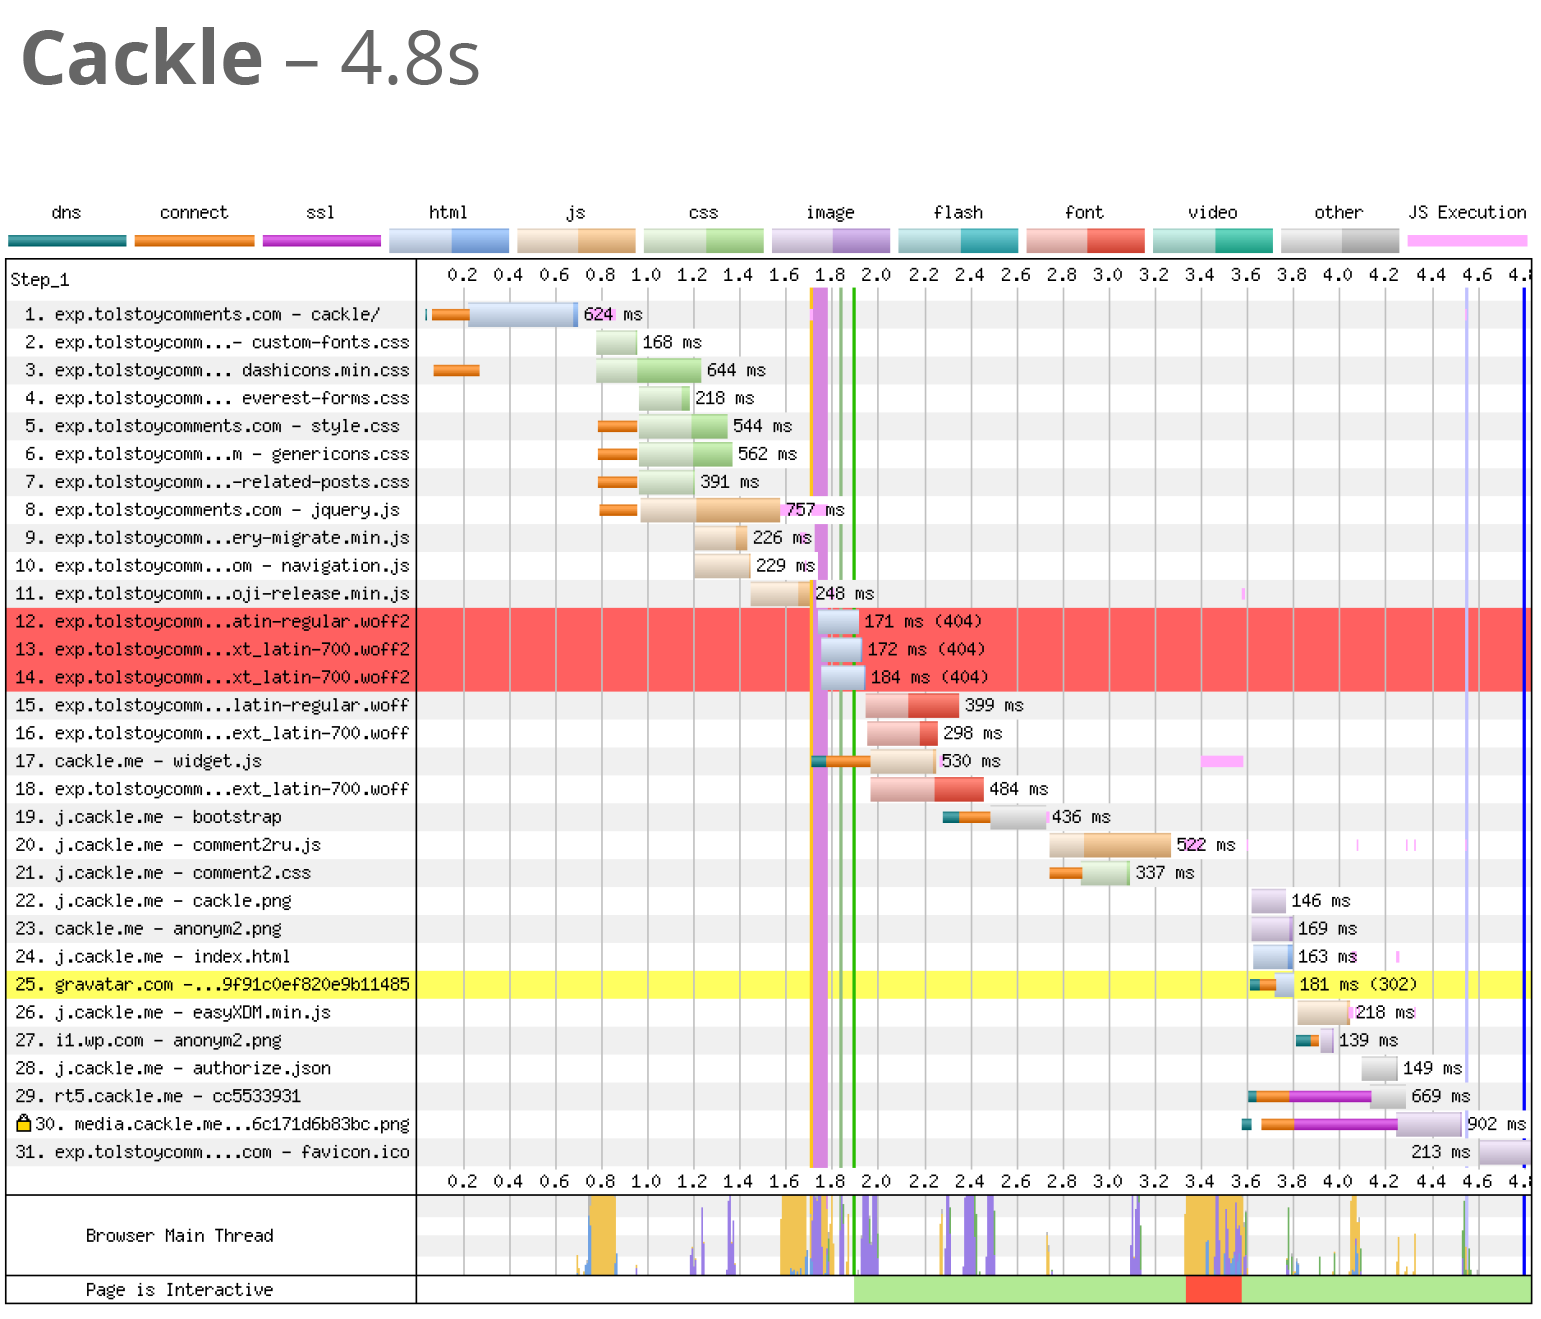Image resolution: width=1541 pixels, height=1319 pixels.
Task: Select the cackle.me widget.js request label
Action: click(x=138, y=762)
